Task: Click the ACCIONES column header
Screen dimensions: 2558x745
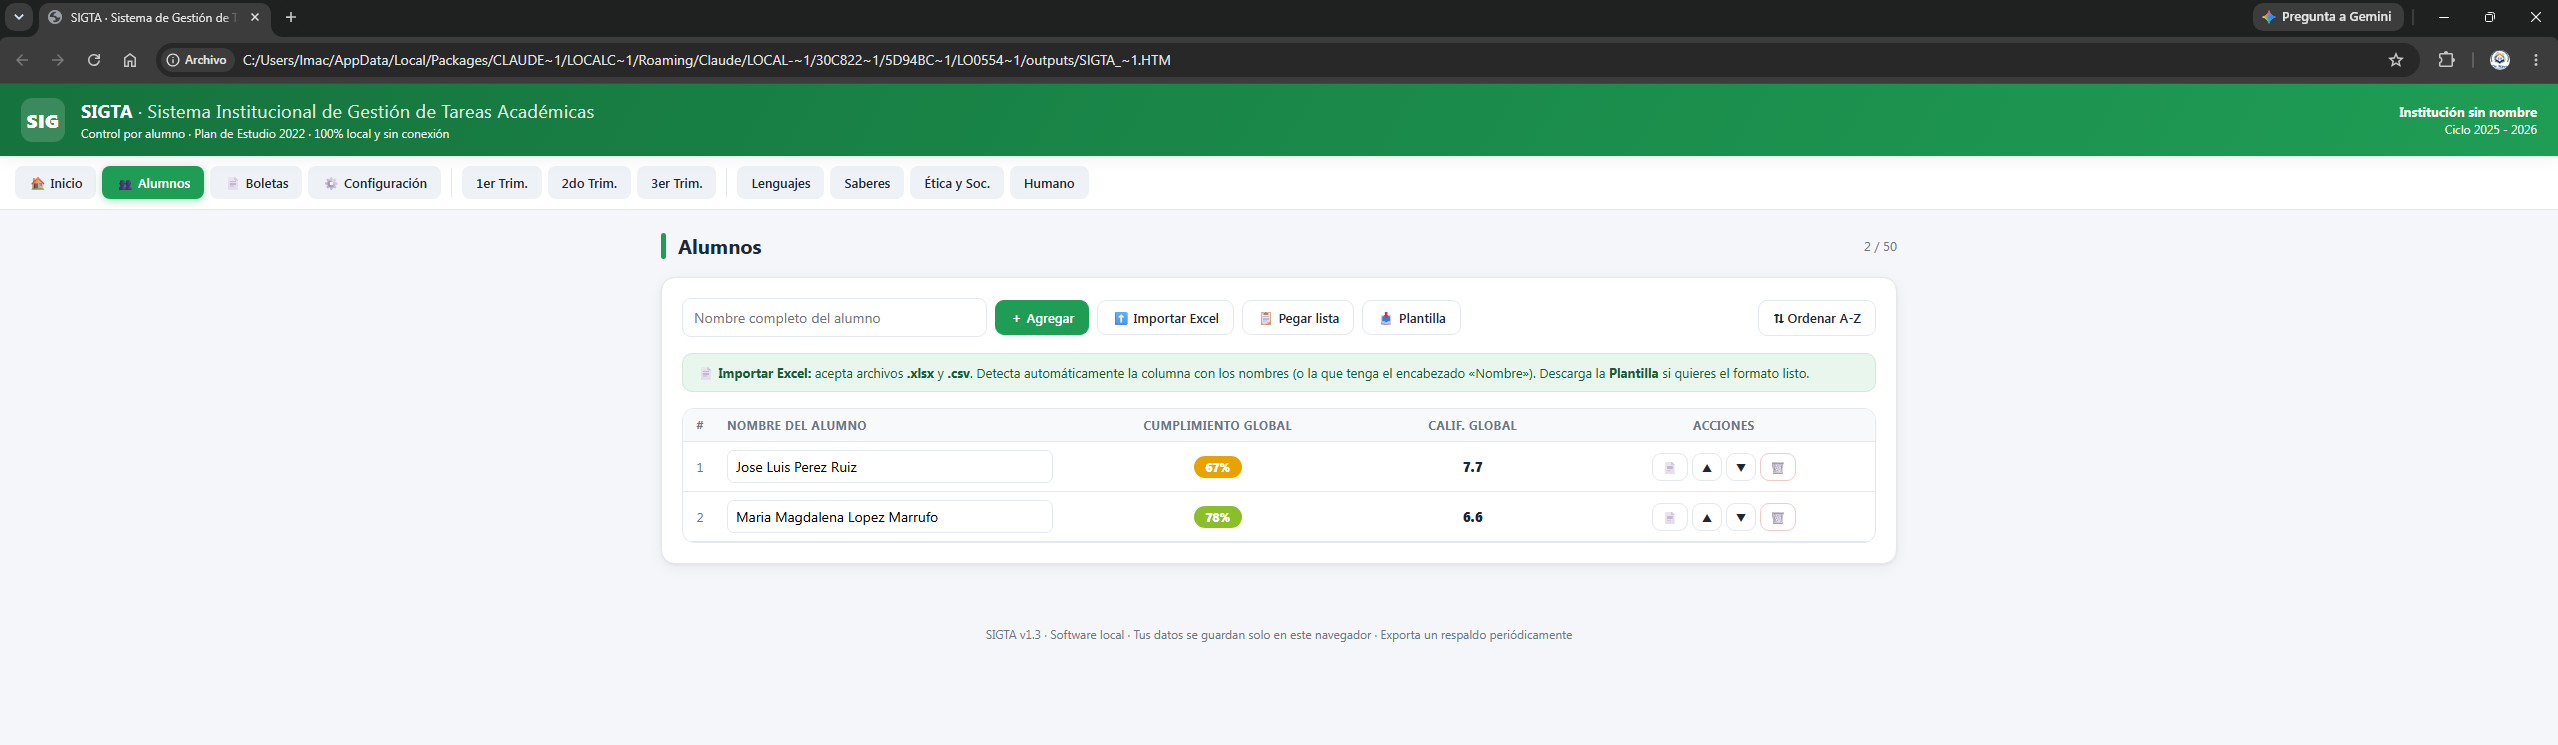Action: coord(1723,426)
